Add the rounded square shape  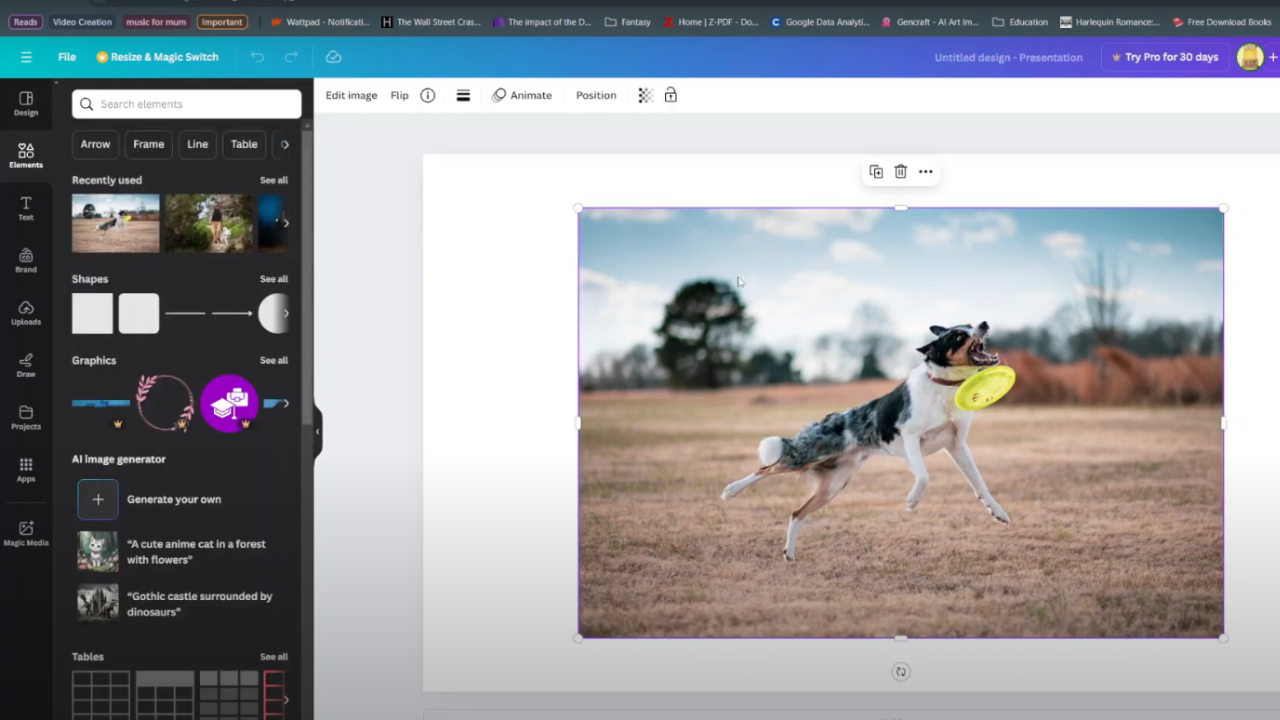139,313
